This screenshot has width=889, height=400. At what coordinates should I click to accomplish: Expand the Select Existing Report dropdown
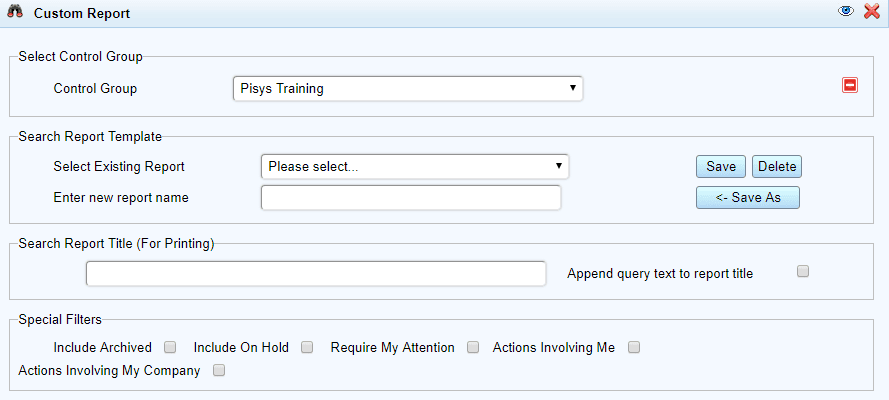click(414, 167)
